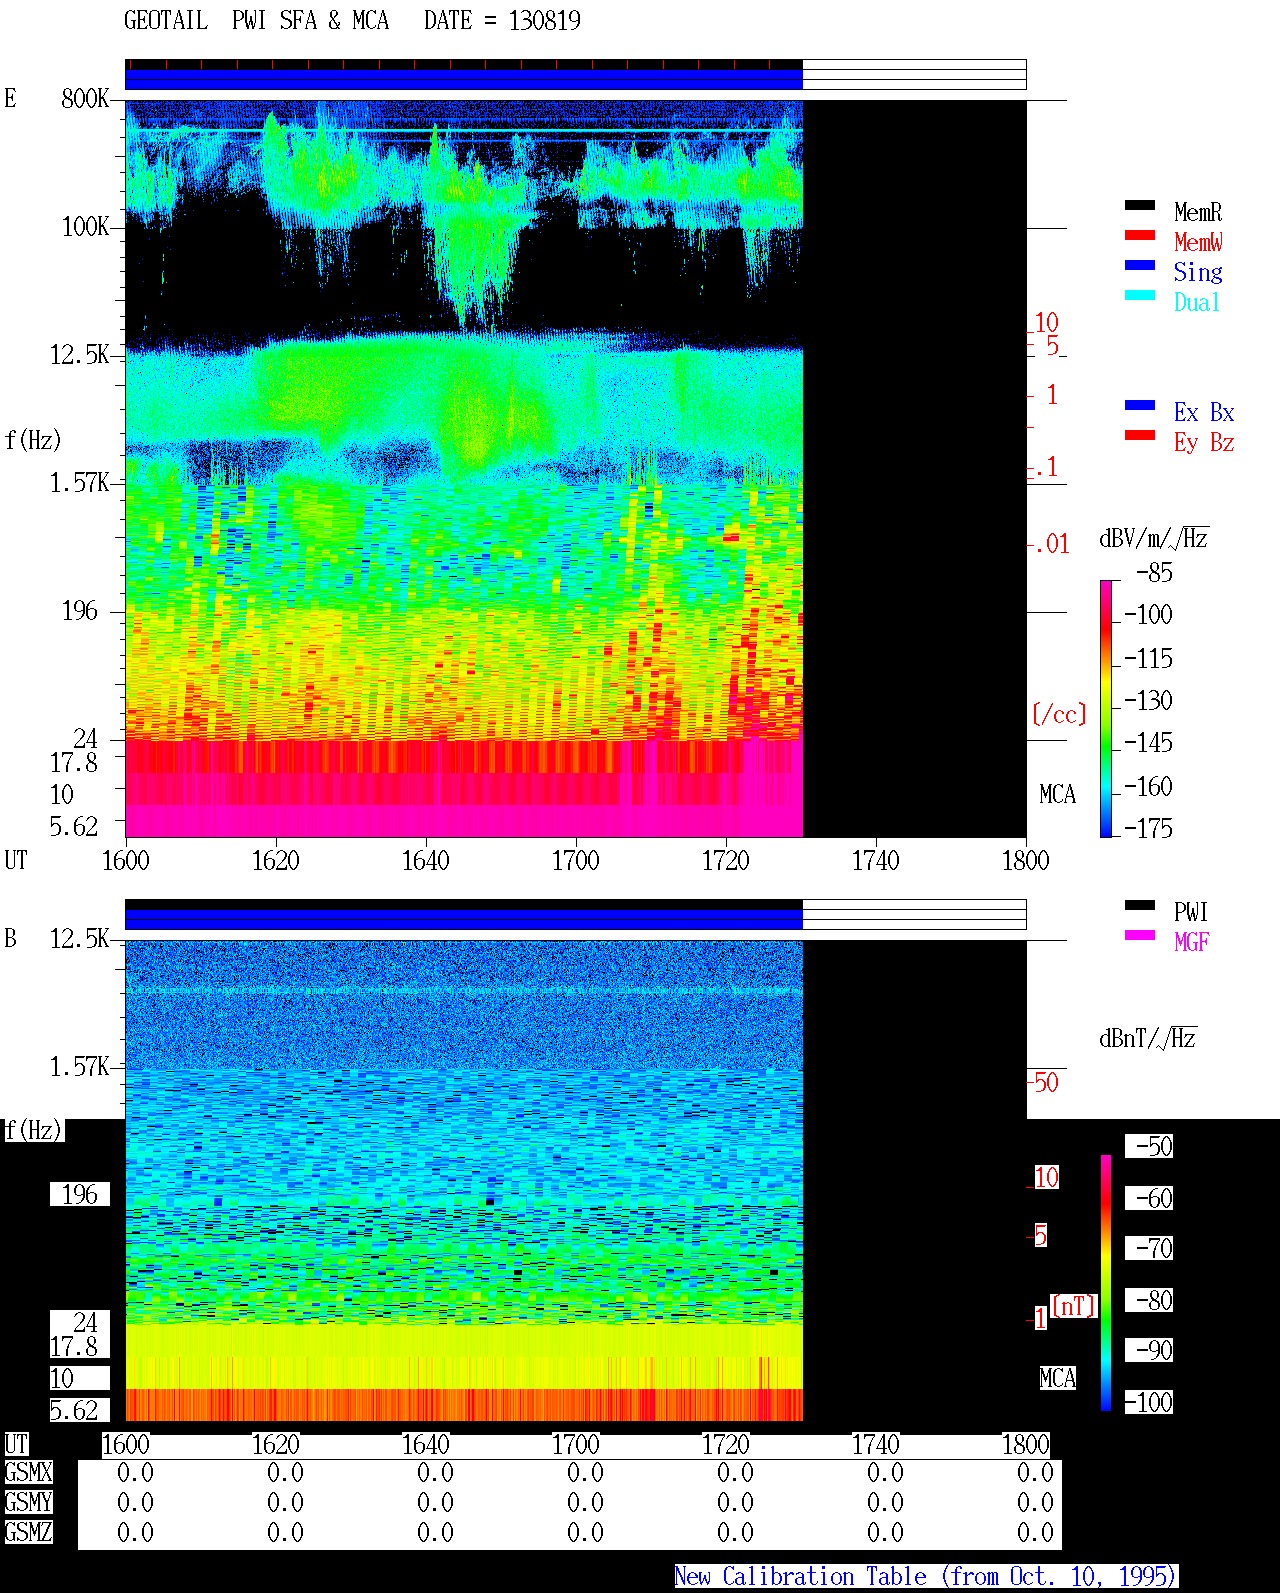This screenshot has width=1280, height=1593.
Task: Click the black PWI legend swatch
Action: 1140,906
